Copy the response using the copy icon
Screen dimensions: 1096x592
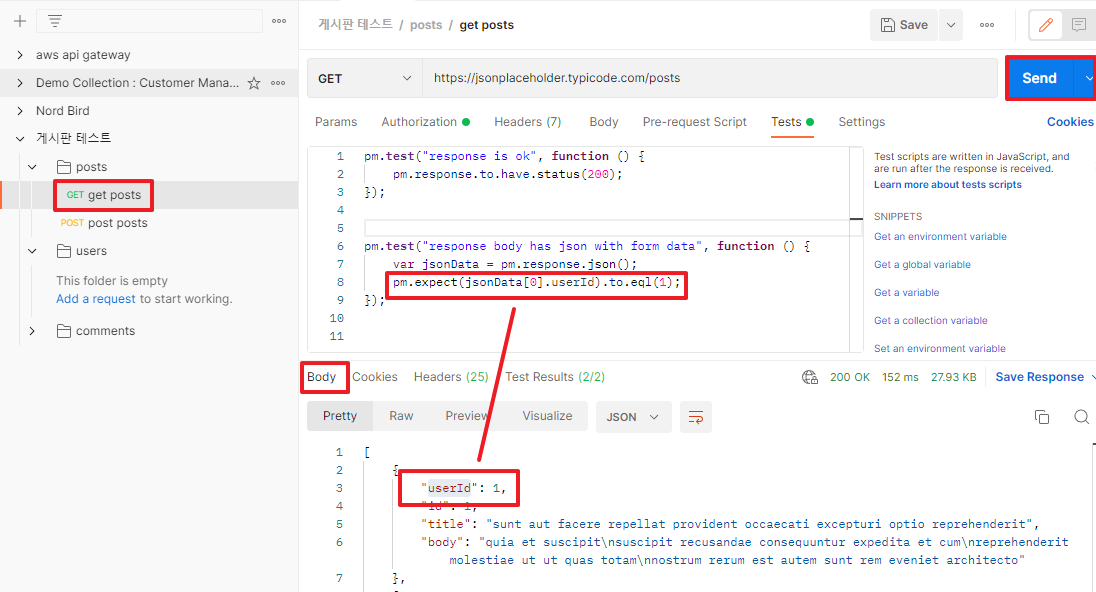pos(1041,417)
